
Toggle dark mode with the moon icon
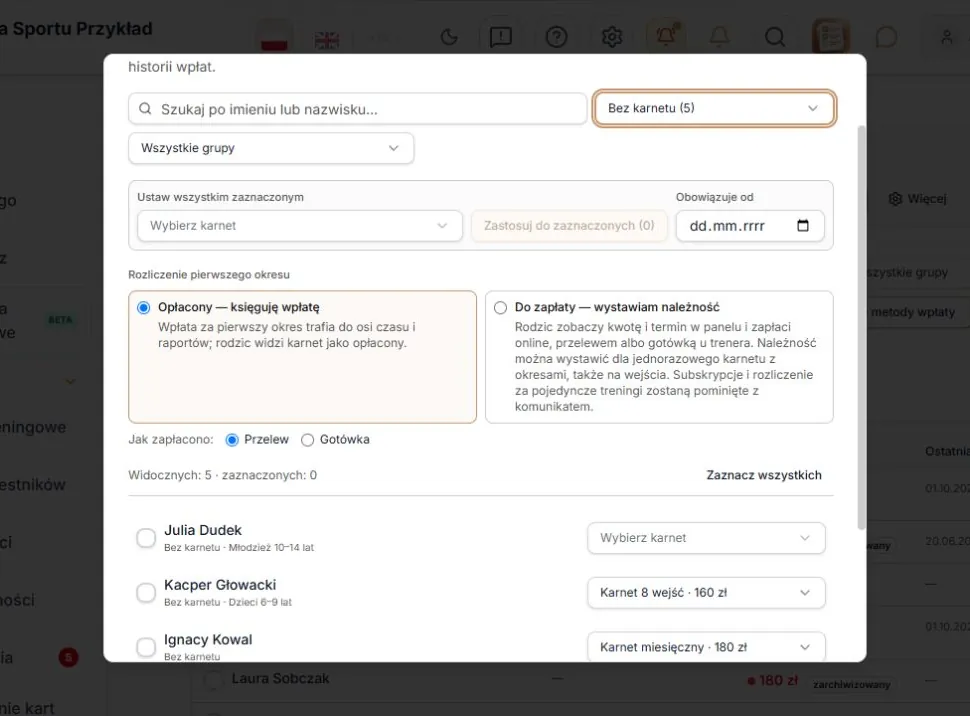449,37
